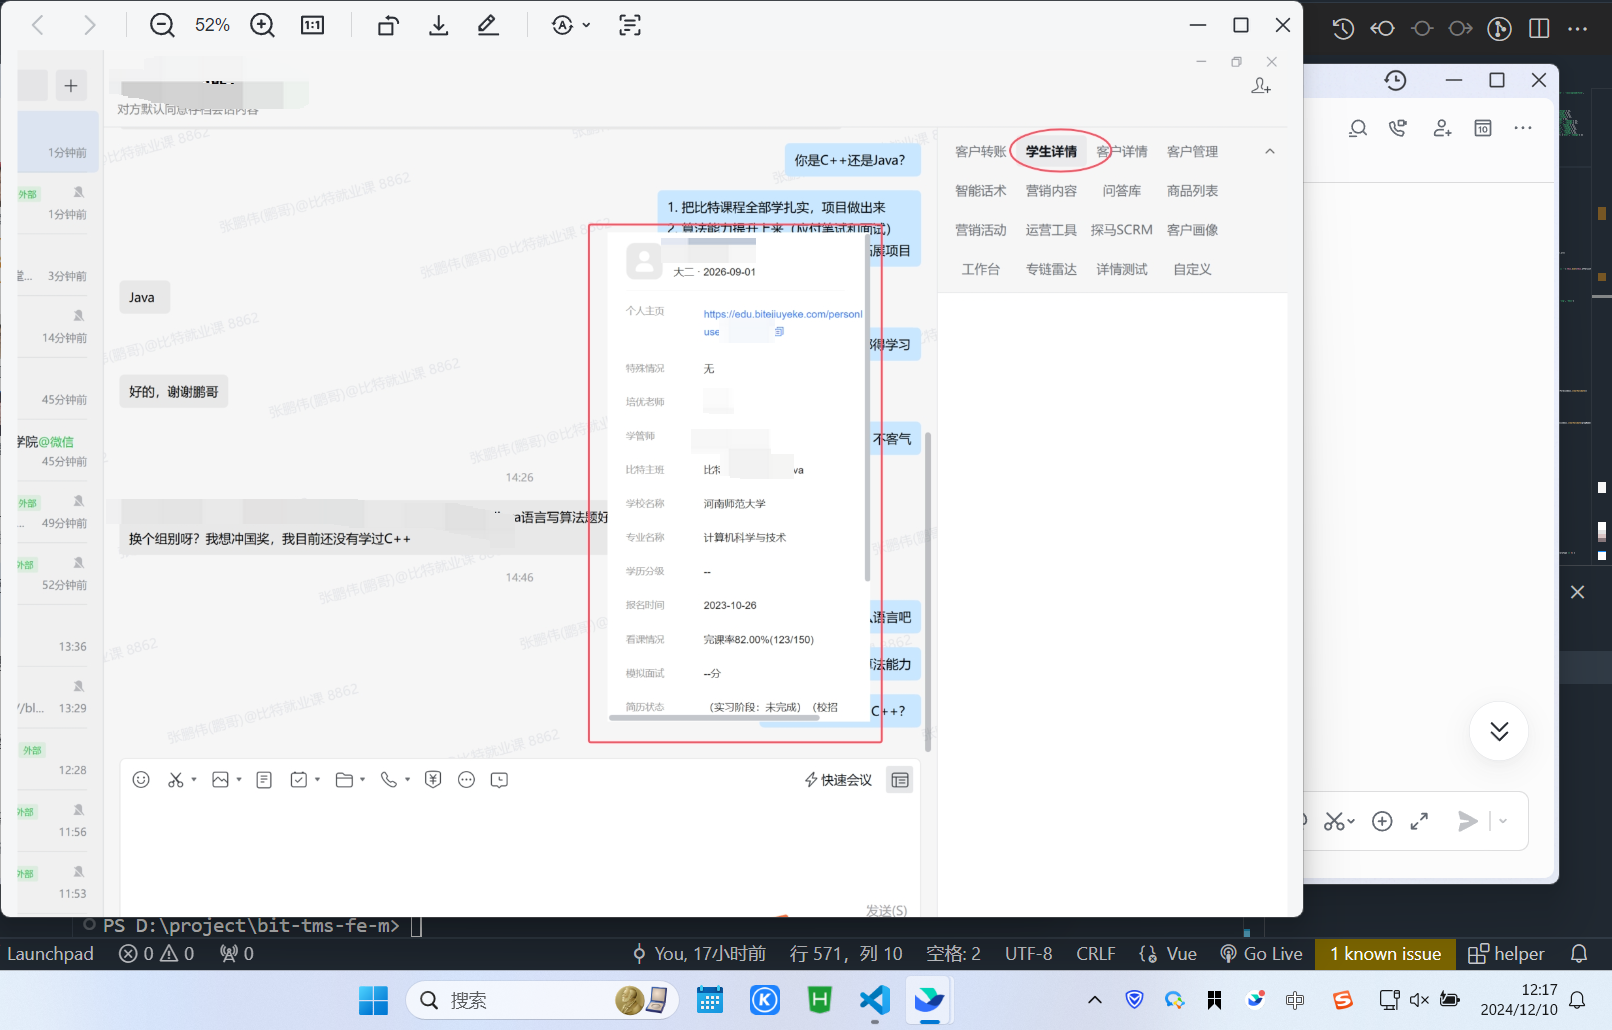Go to the previous image in the viewer
Image resolution: width=1612 pixels, height=1030 pixels.
tap(38, 25)
